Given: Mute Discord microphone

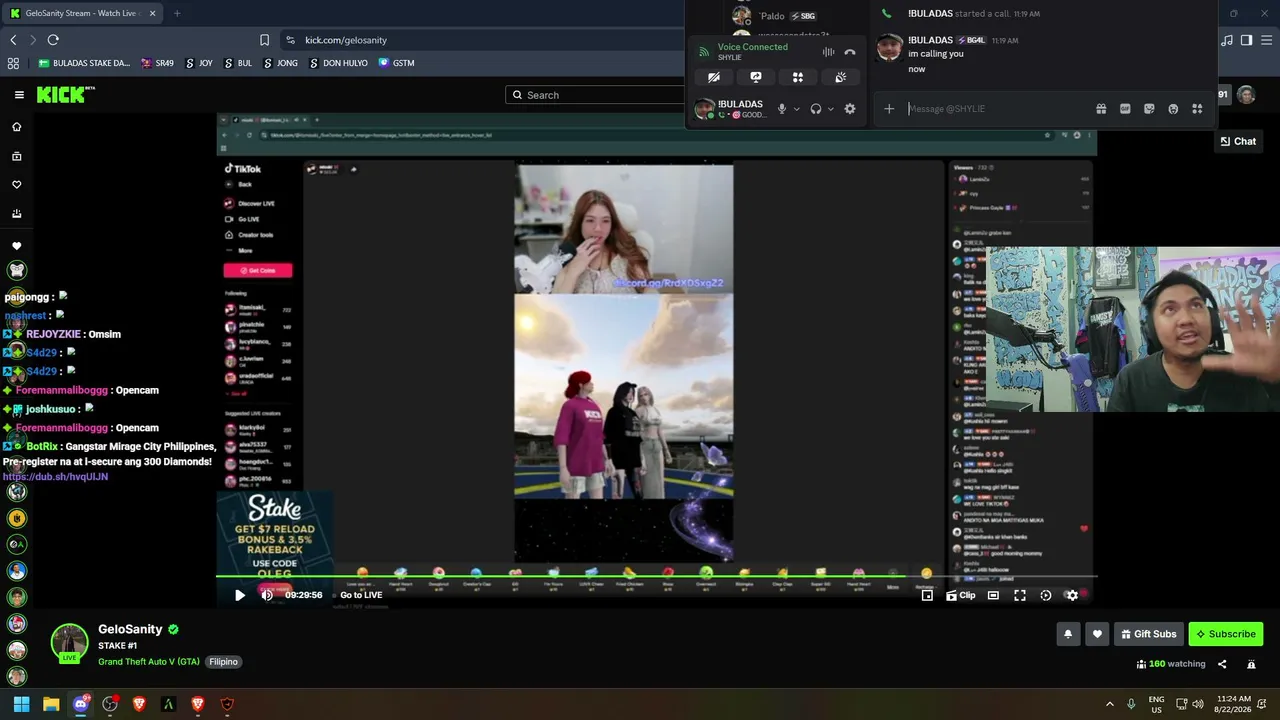Looking at the screenshot, I should coord(781,109).
